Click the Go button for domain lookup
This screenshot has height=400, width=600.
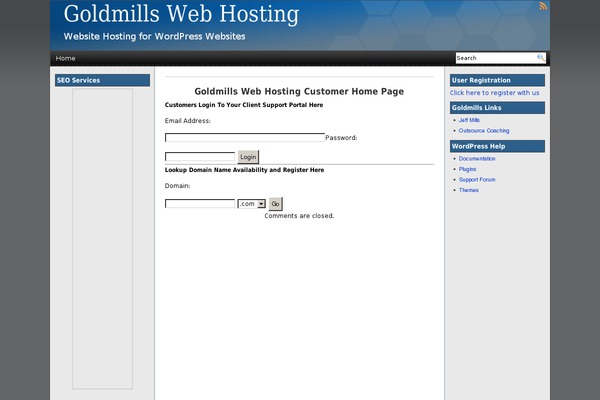coord(275,204)
